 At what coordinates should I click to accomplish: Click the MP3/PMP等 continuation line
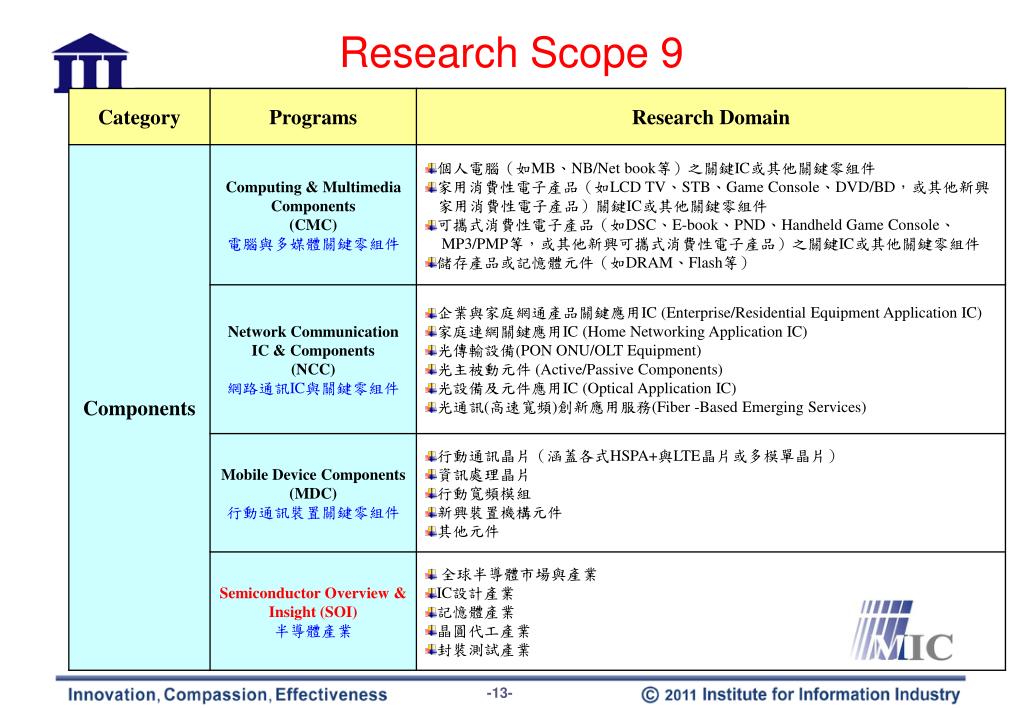click(x=710, y=244)
